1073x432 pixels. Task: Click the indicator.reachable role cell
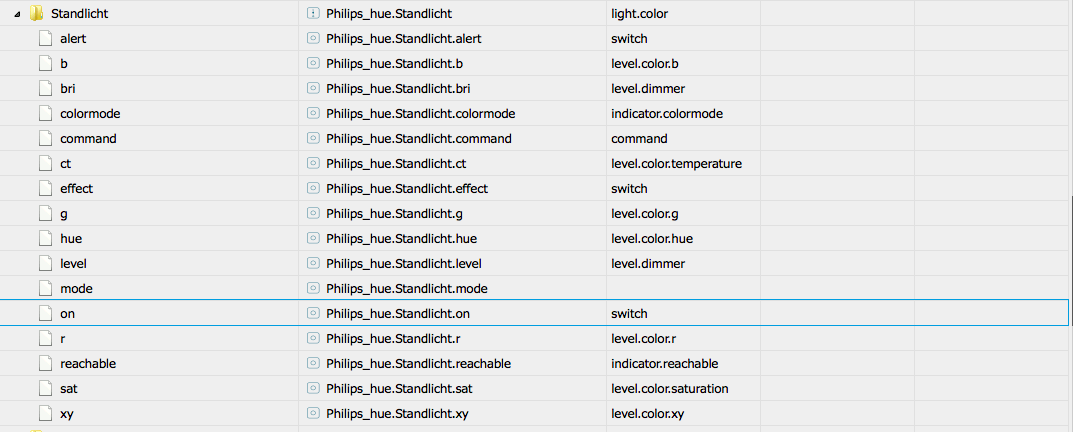coord(683,364)
